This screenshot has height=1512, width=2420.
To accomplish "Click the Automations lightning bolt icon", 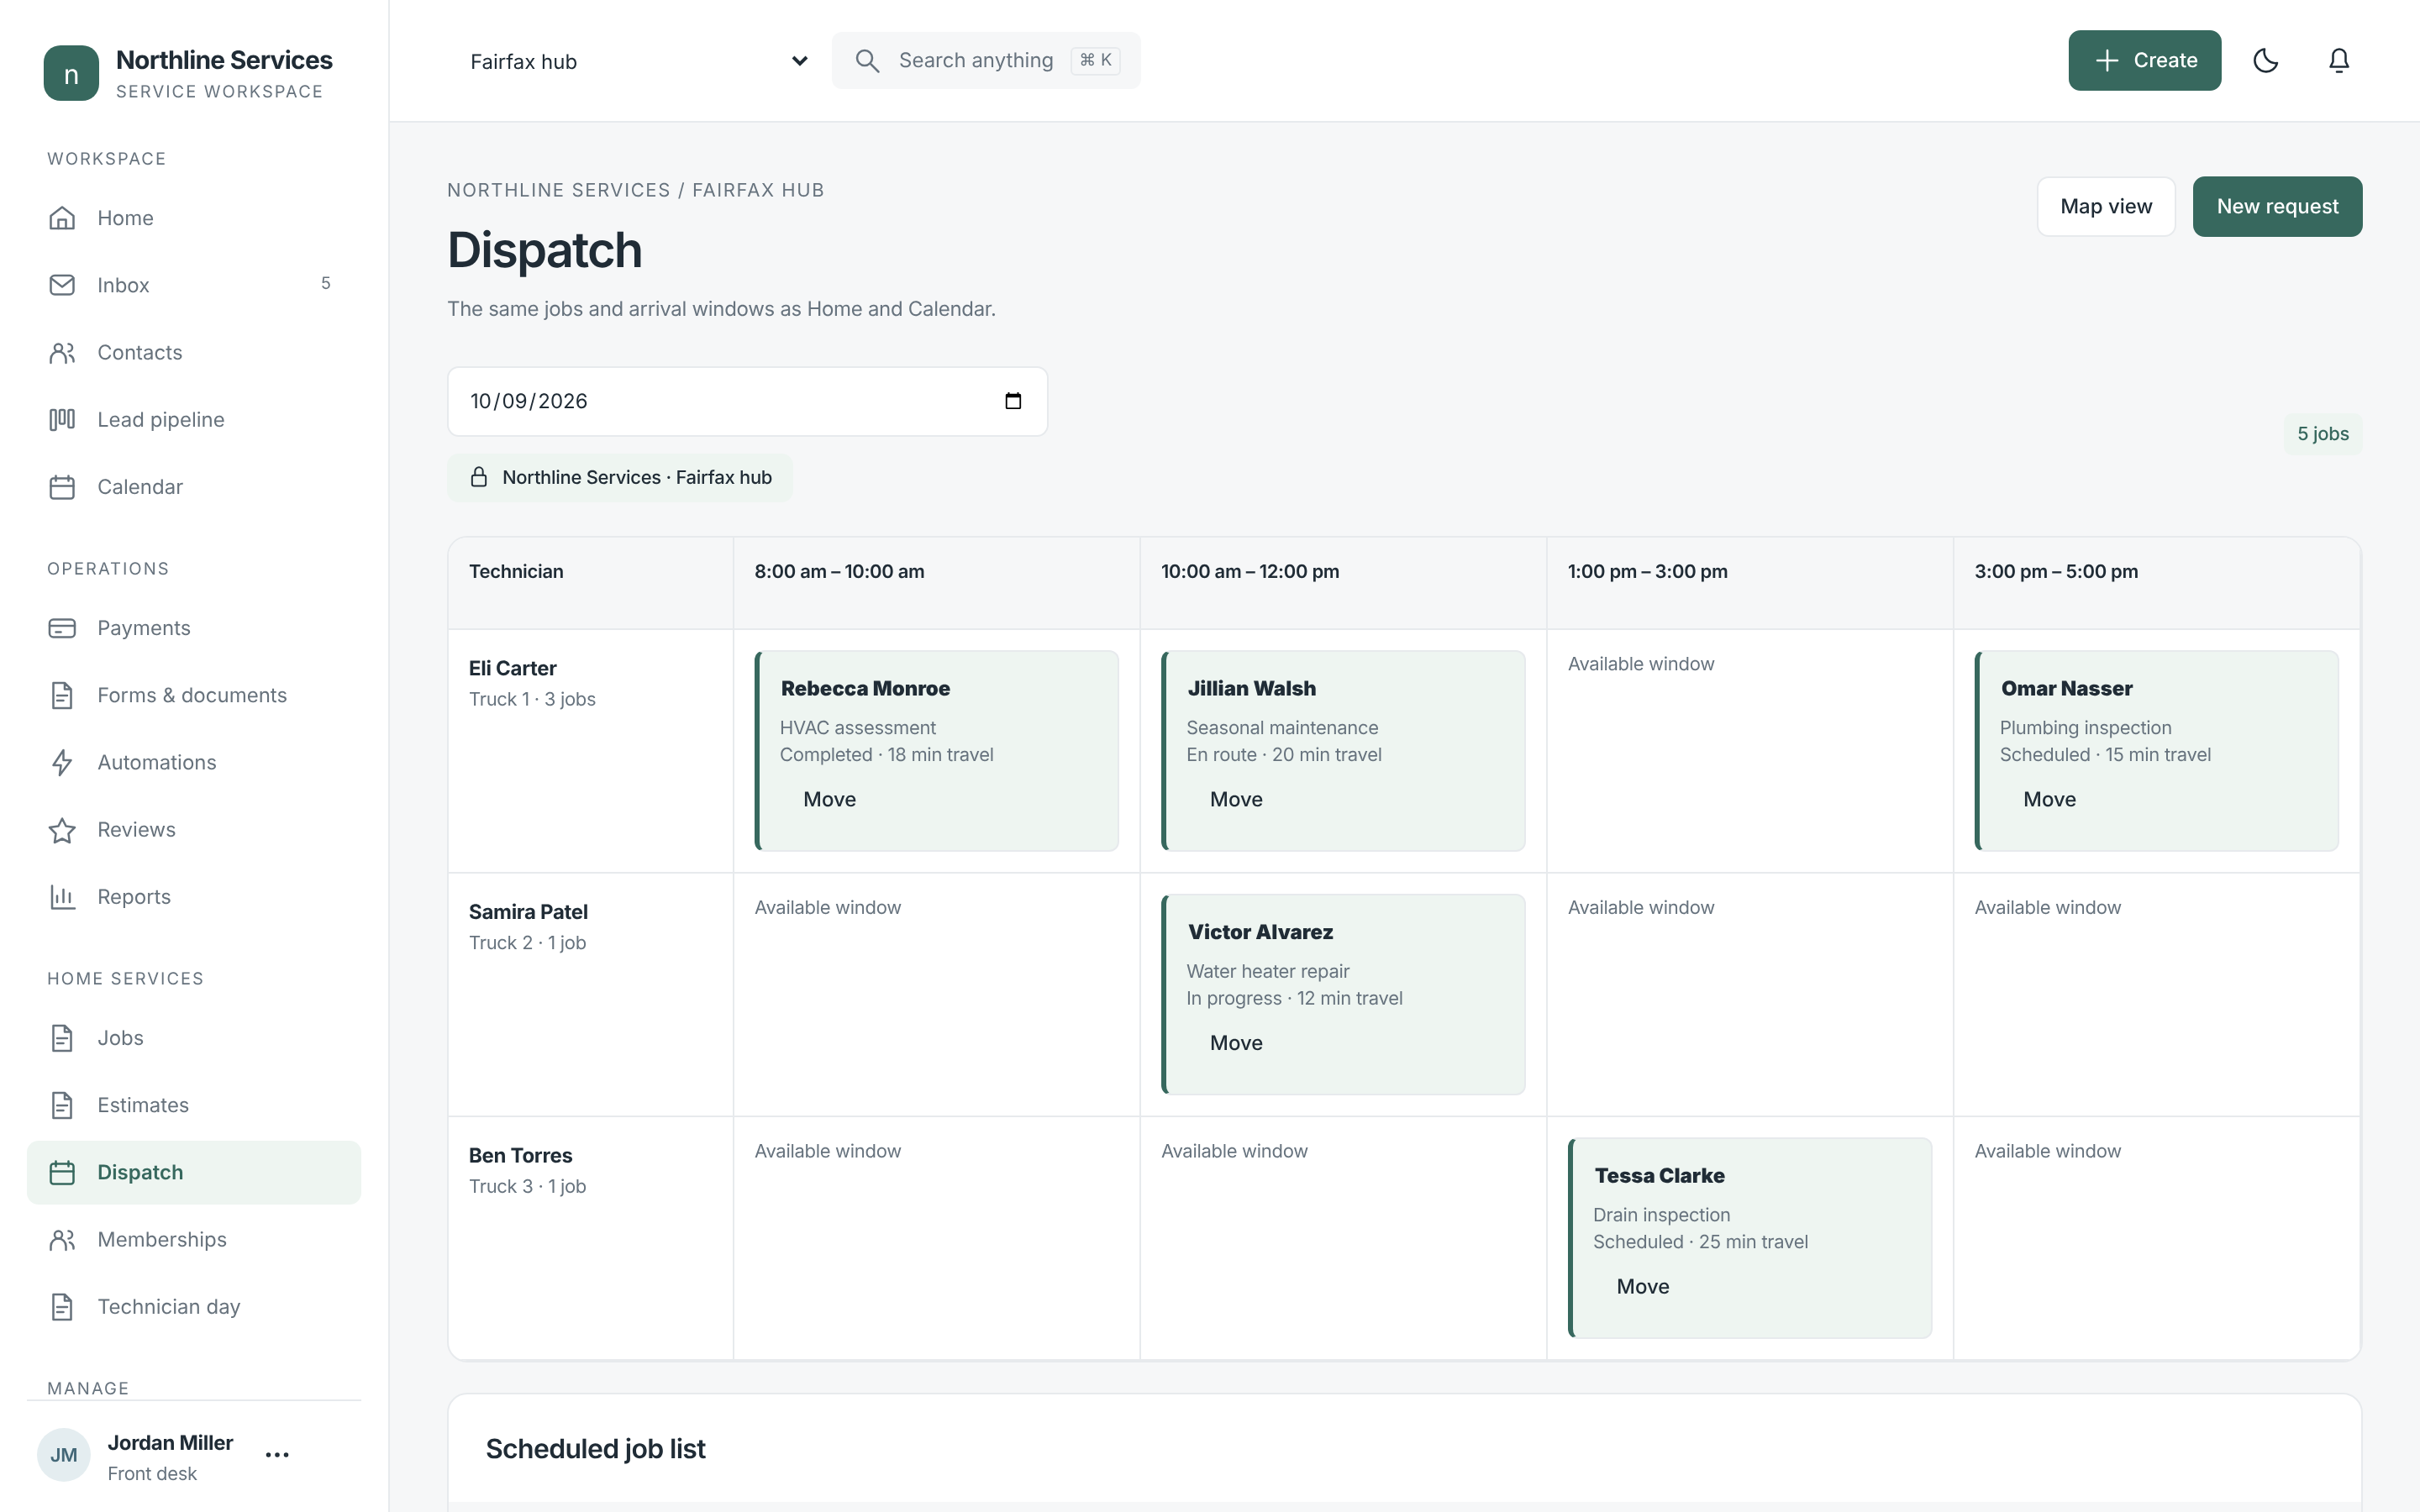I will (x=62, y=763).
